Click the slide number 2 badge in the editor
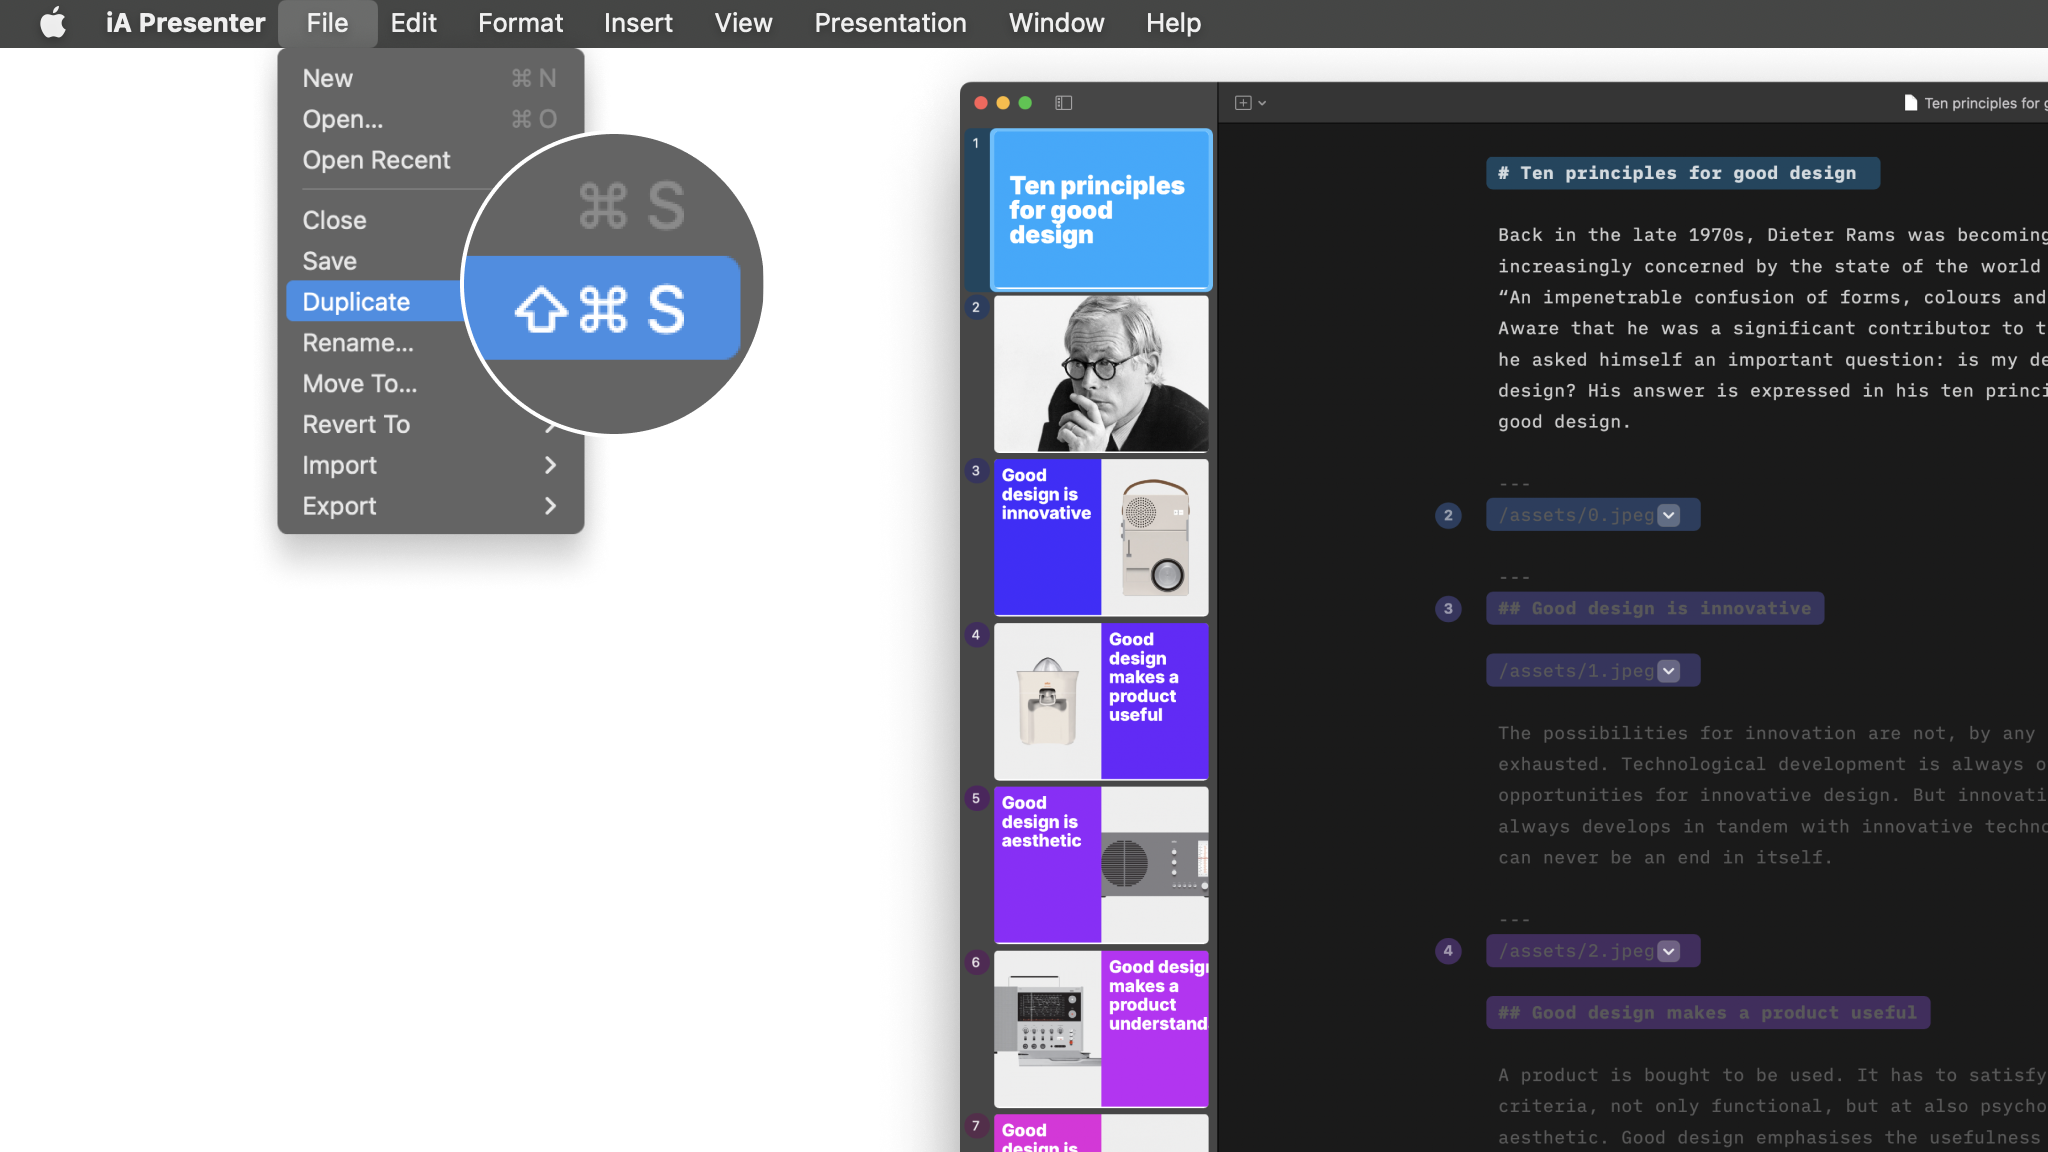The image size is (2048, 1152). pos(1448,515)
